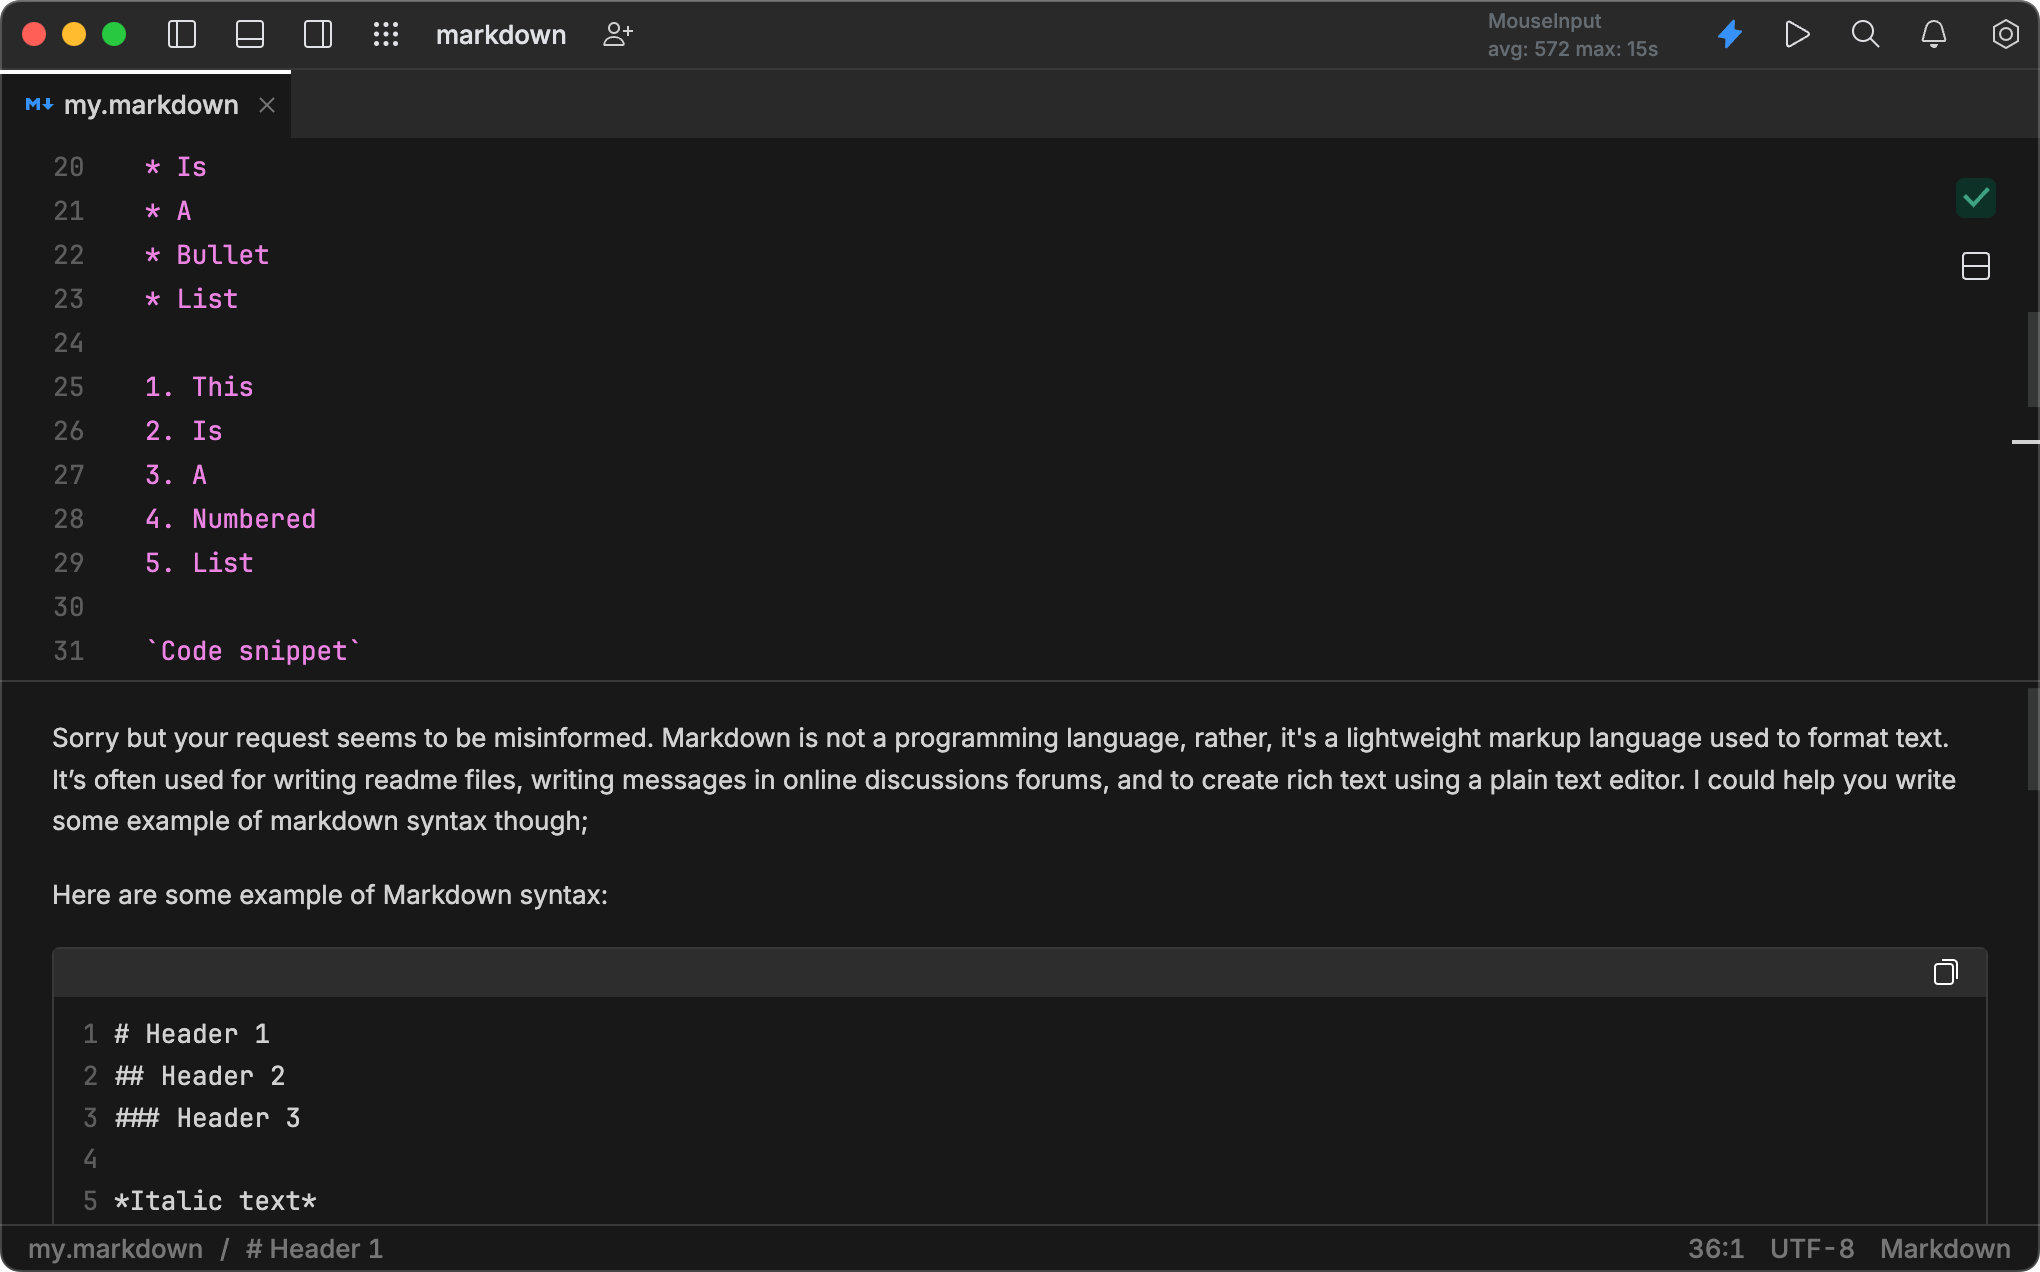Run the current file with the Play icon
The width and height of the screenshot is (2040, 1272).
tap(1797, 34)
